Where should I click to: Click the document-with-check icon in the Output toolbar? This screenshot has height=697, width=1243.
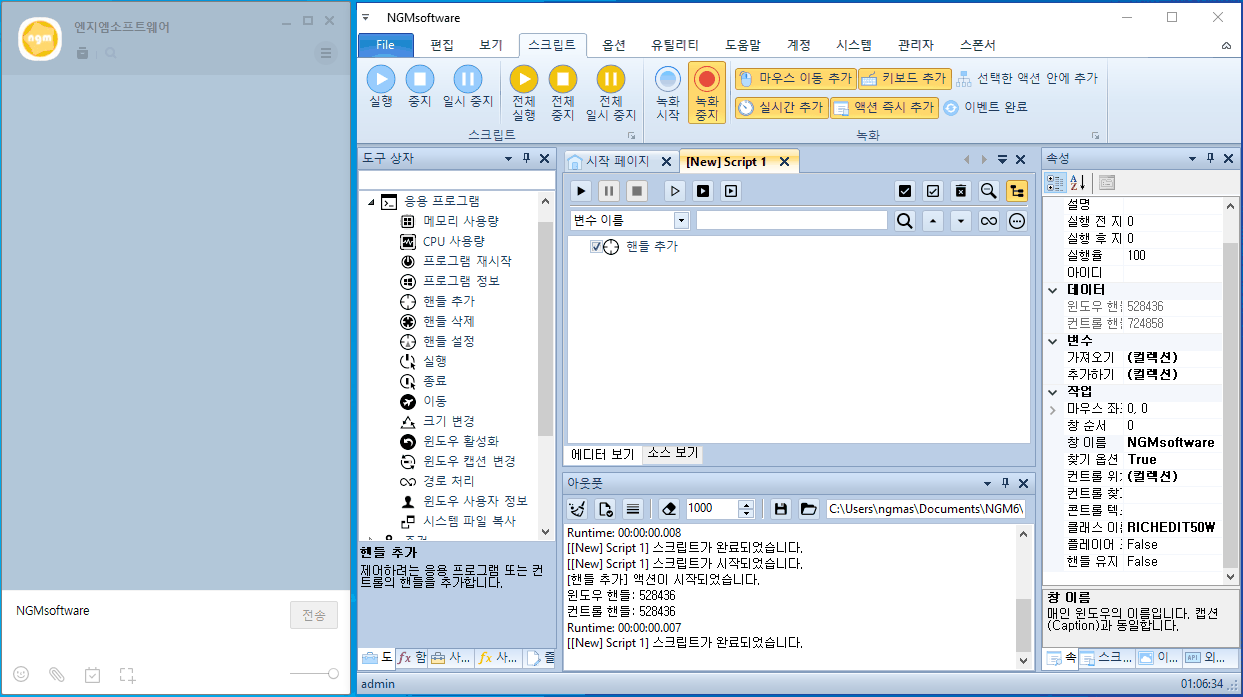[x=605, y=508]
